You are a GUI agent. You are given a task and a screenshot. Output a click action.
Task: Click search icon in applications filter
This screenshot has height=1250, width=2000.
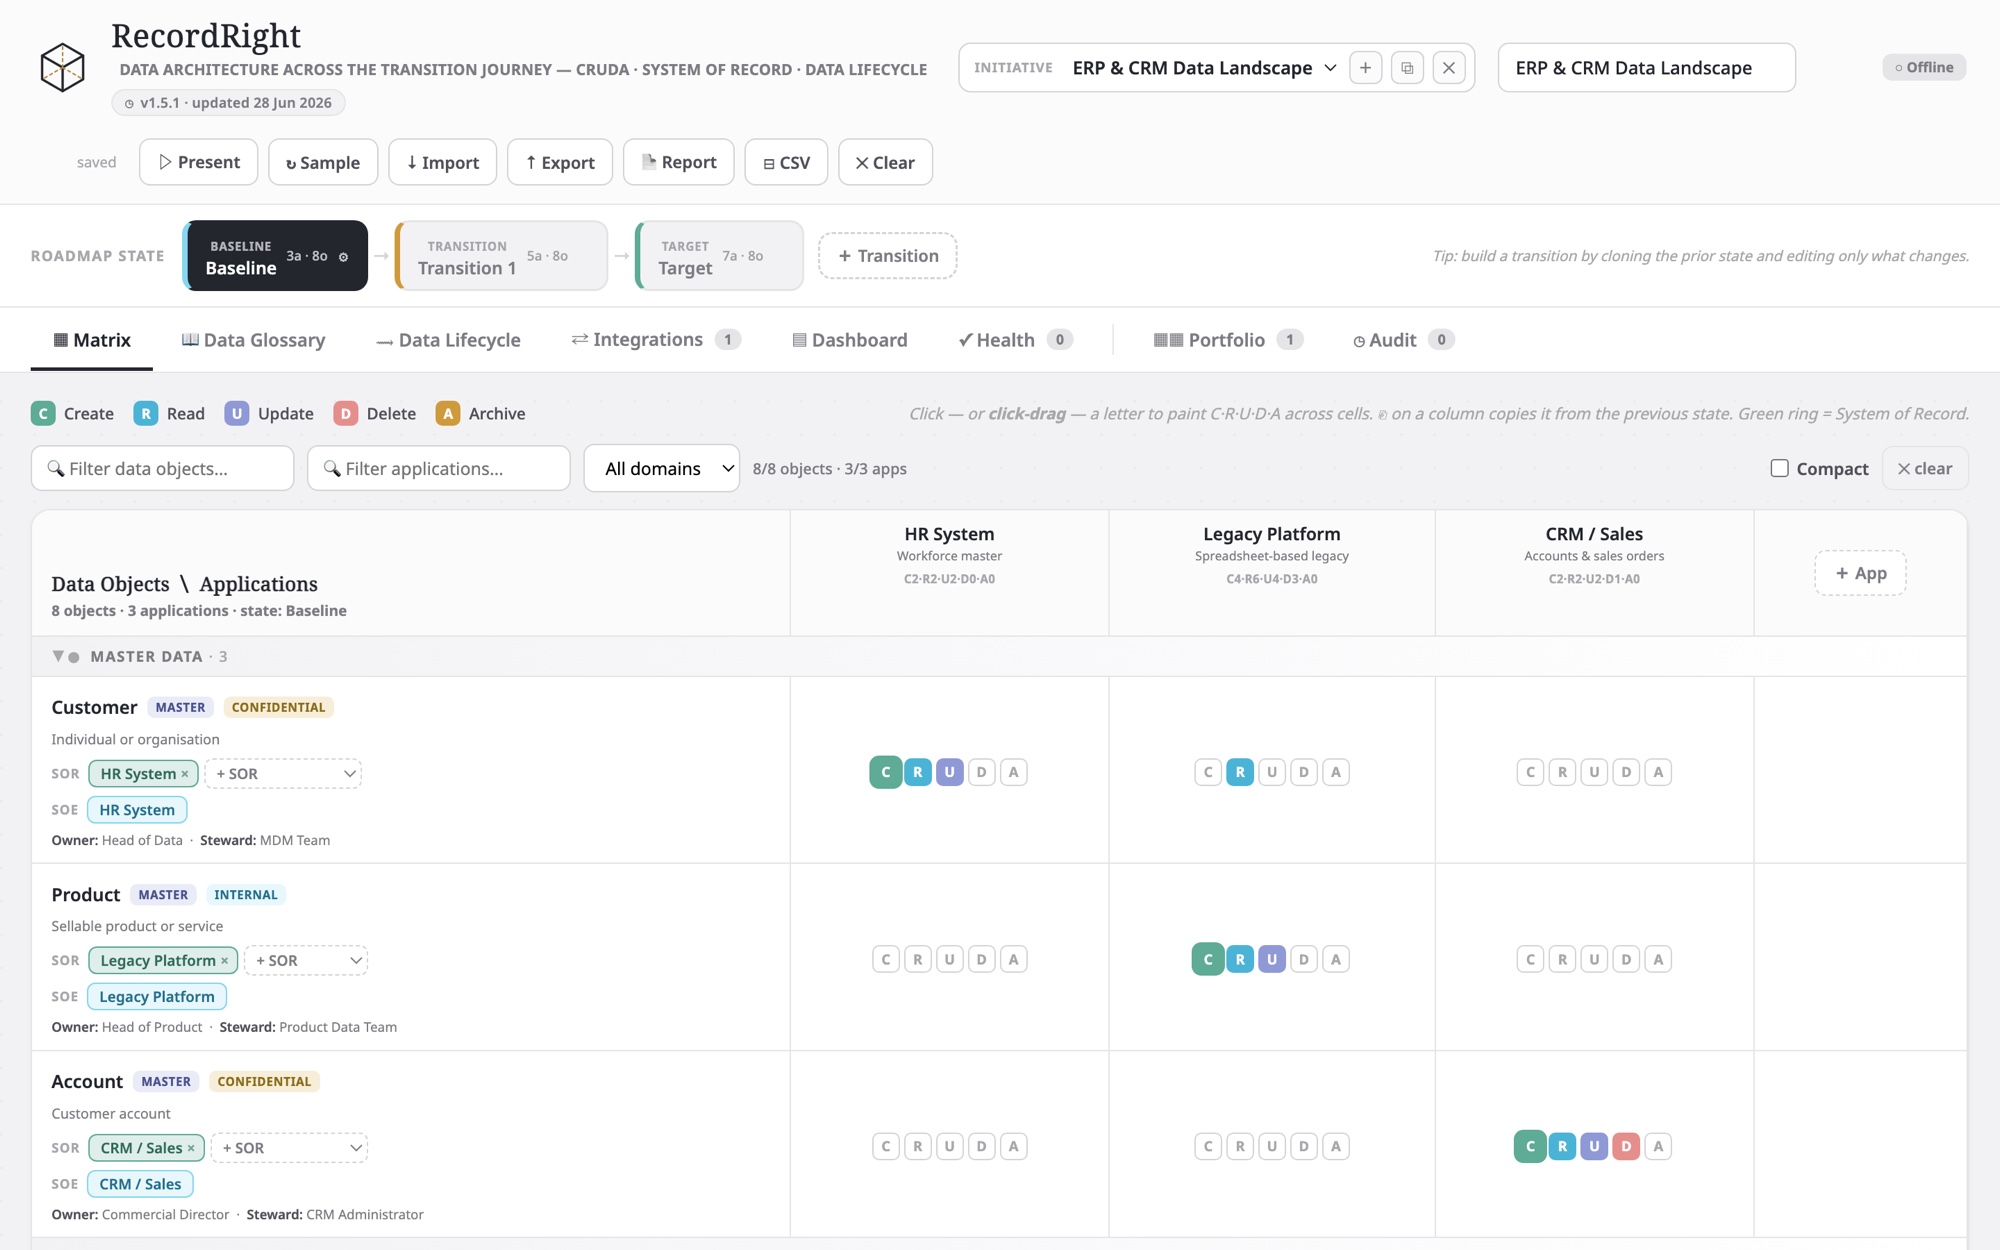[332, 469]
